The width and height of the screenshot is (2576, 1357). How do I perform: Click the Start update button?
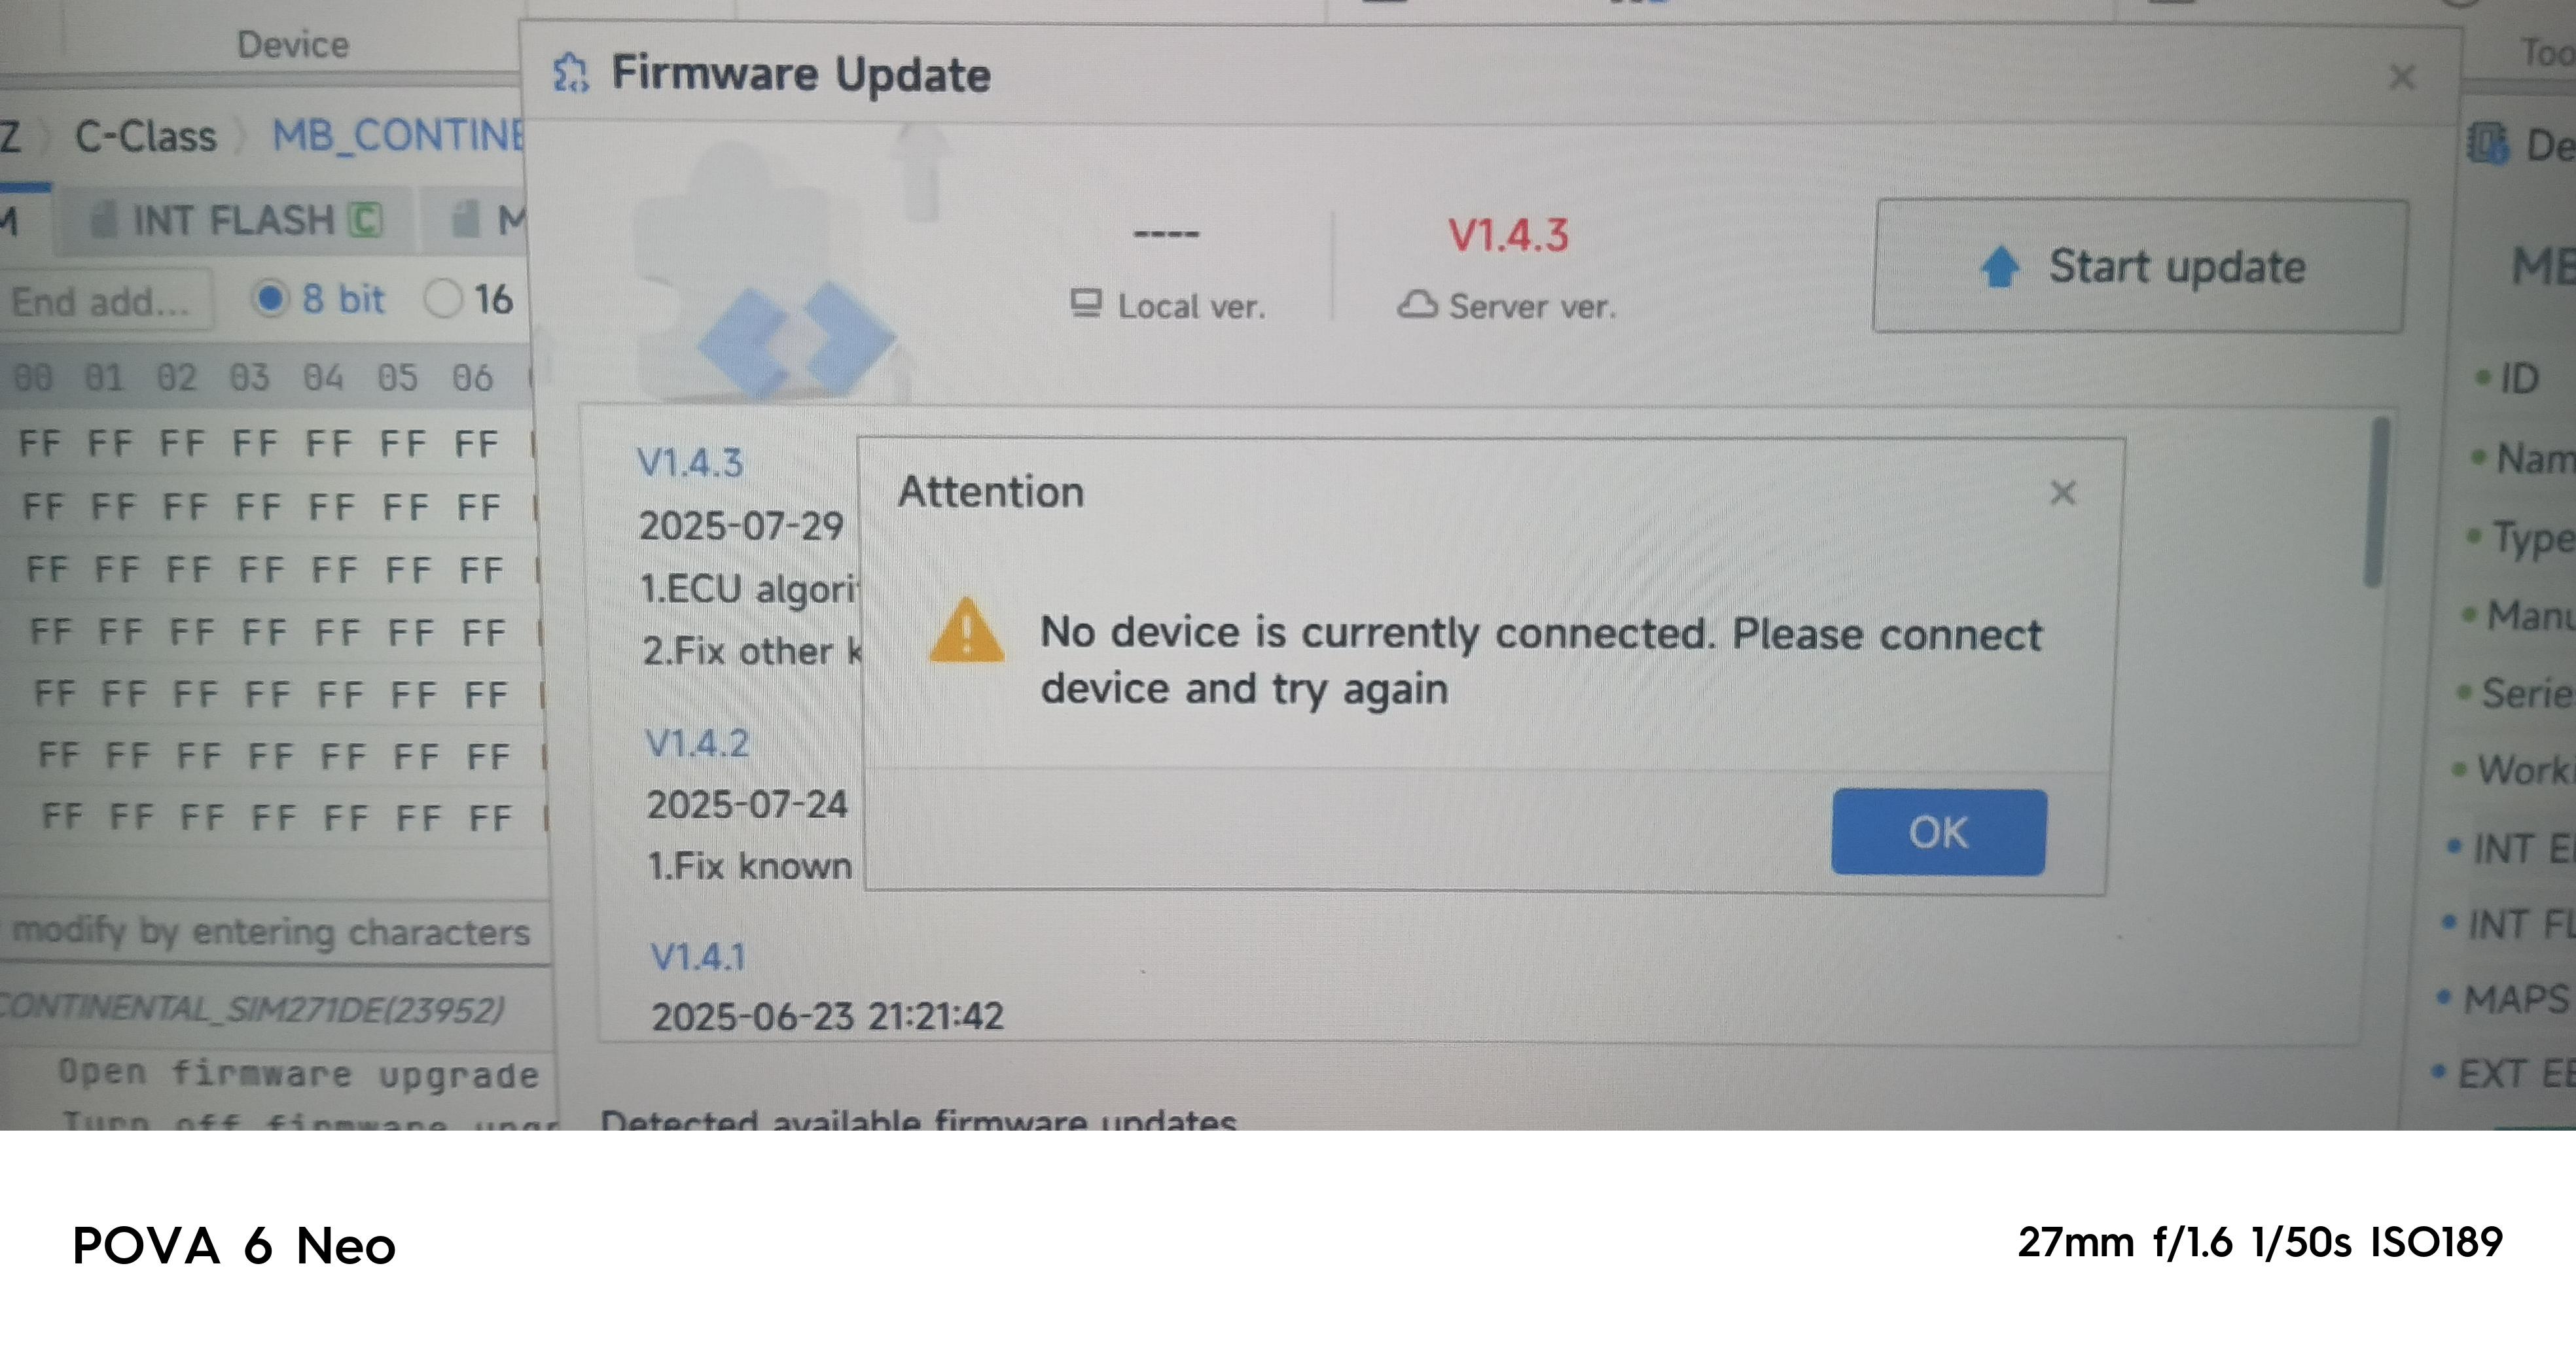(x=2140, y=266)
